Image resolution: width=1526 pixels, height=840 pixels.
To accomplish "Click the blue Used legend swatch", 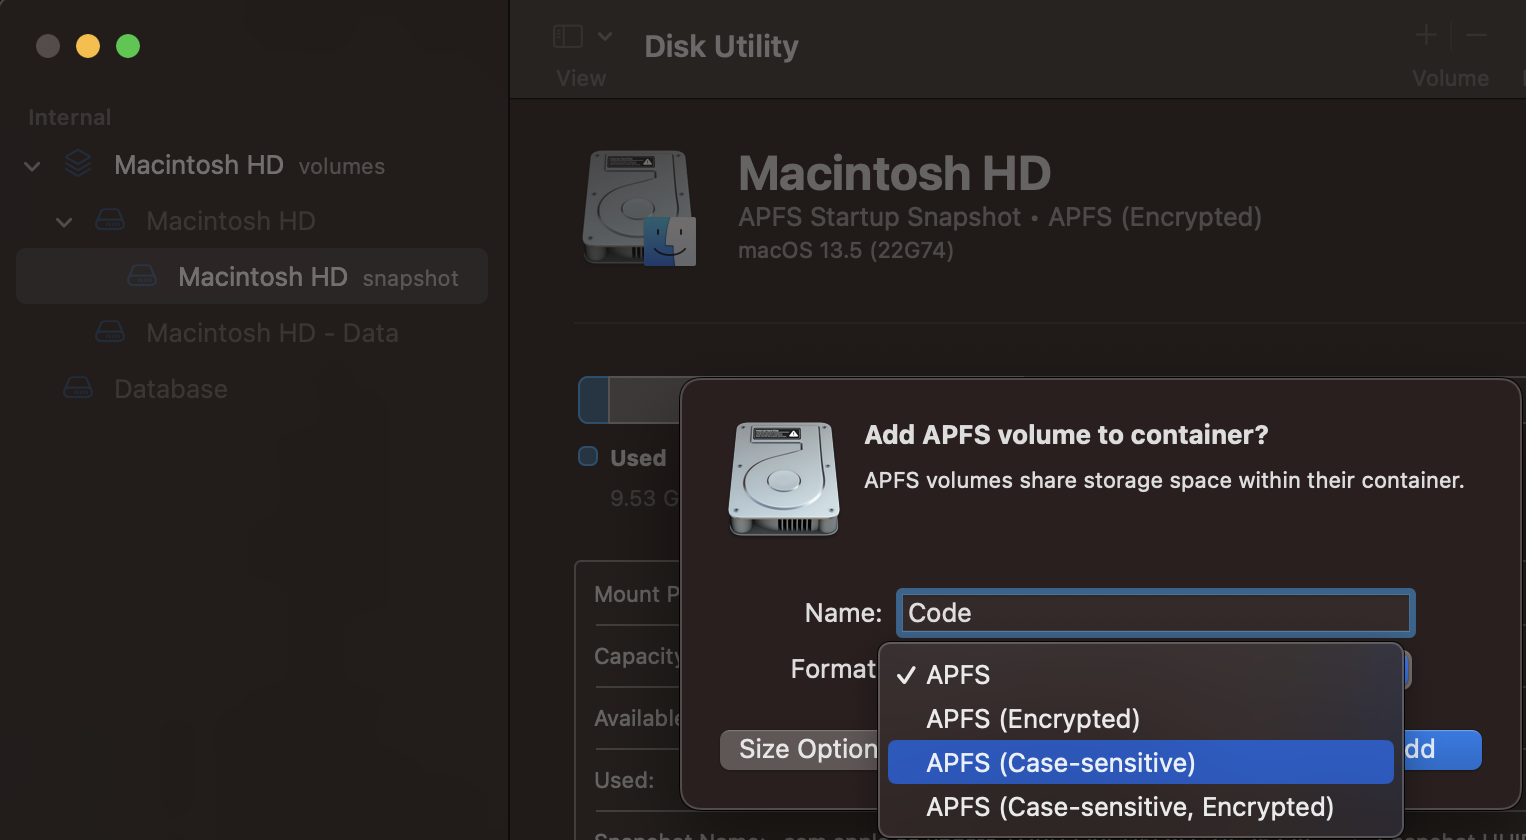I will coord(588,457).
